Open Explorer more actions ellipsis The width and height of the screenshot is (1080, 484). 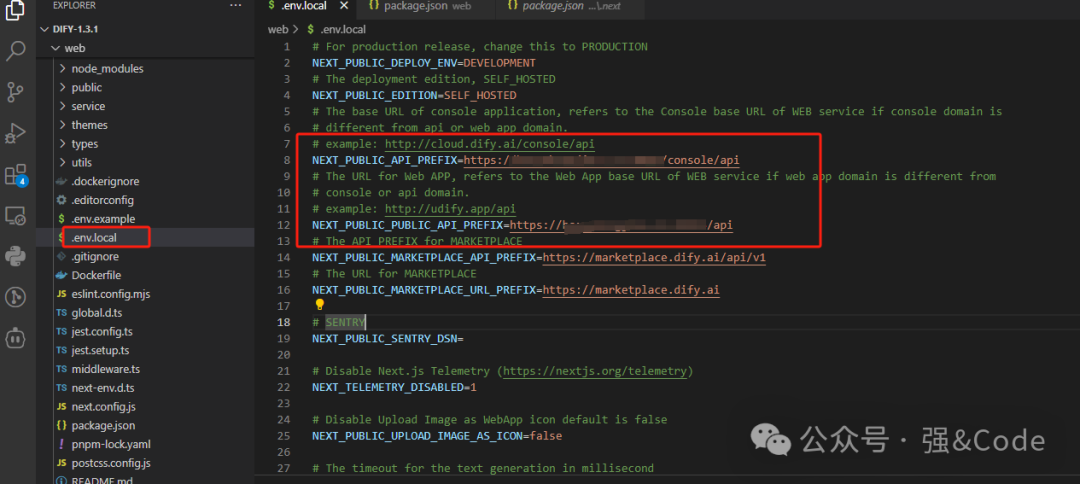click(236, 5)
